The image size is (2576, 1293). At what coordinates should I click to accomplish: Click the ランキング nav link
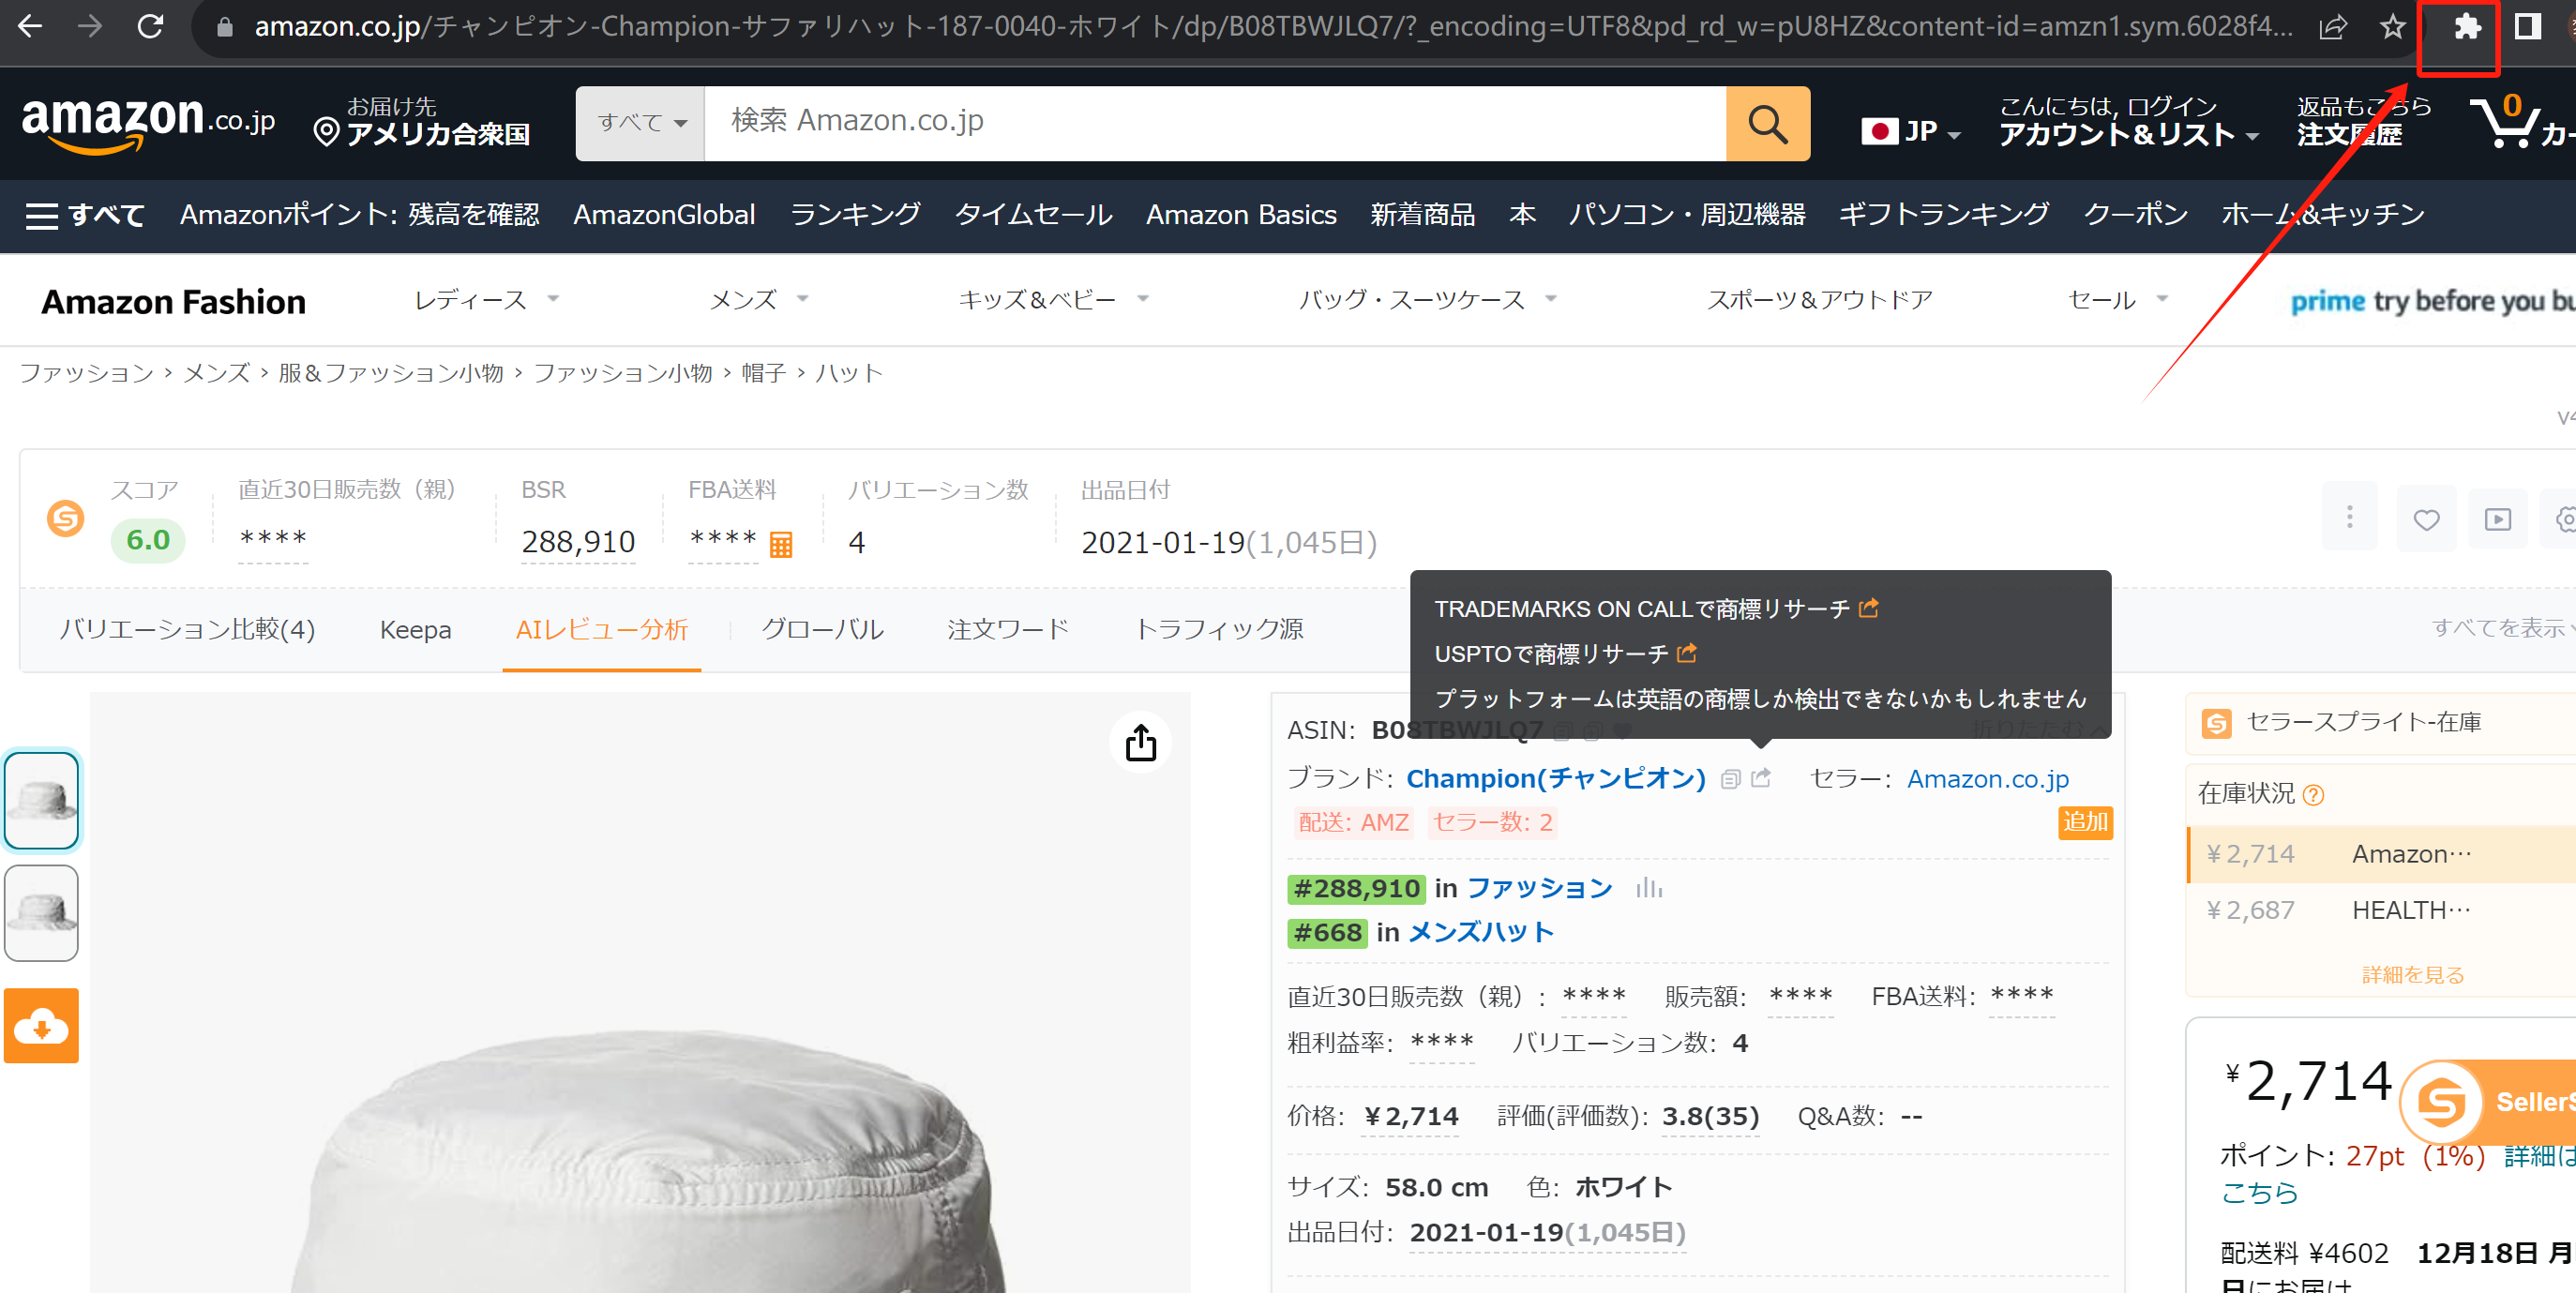pyautogui.click(x=854, y=215)
